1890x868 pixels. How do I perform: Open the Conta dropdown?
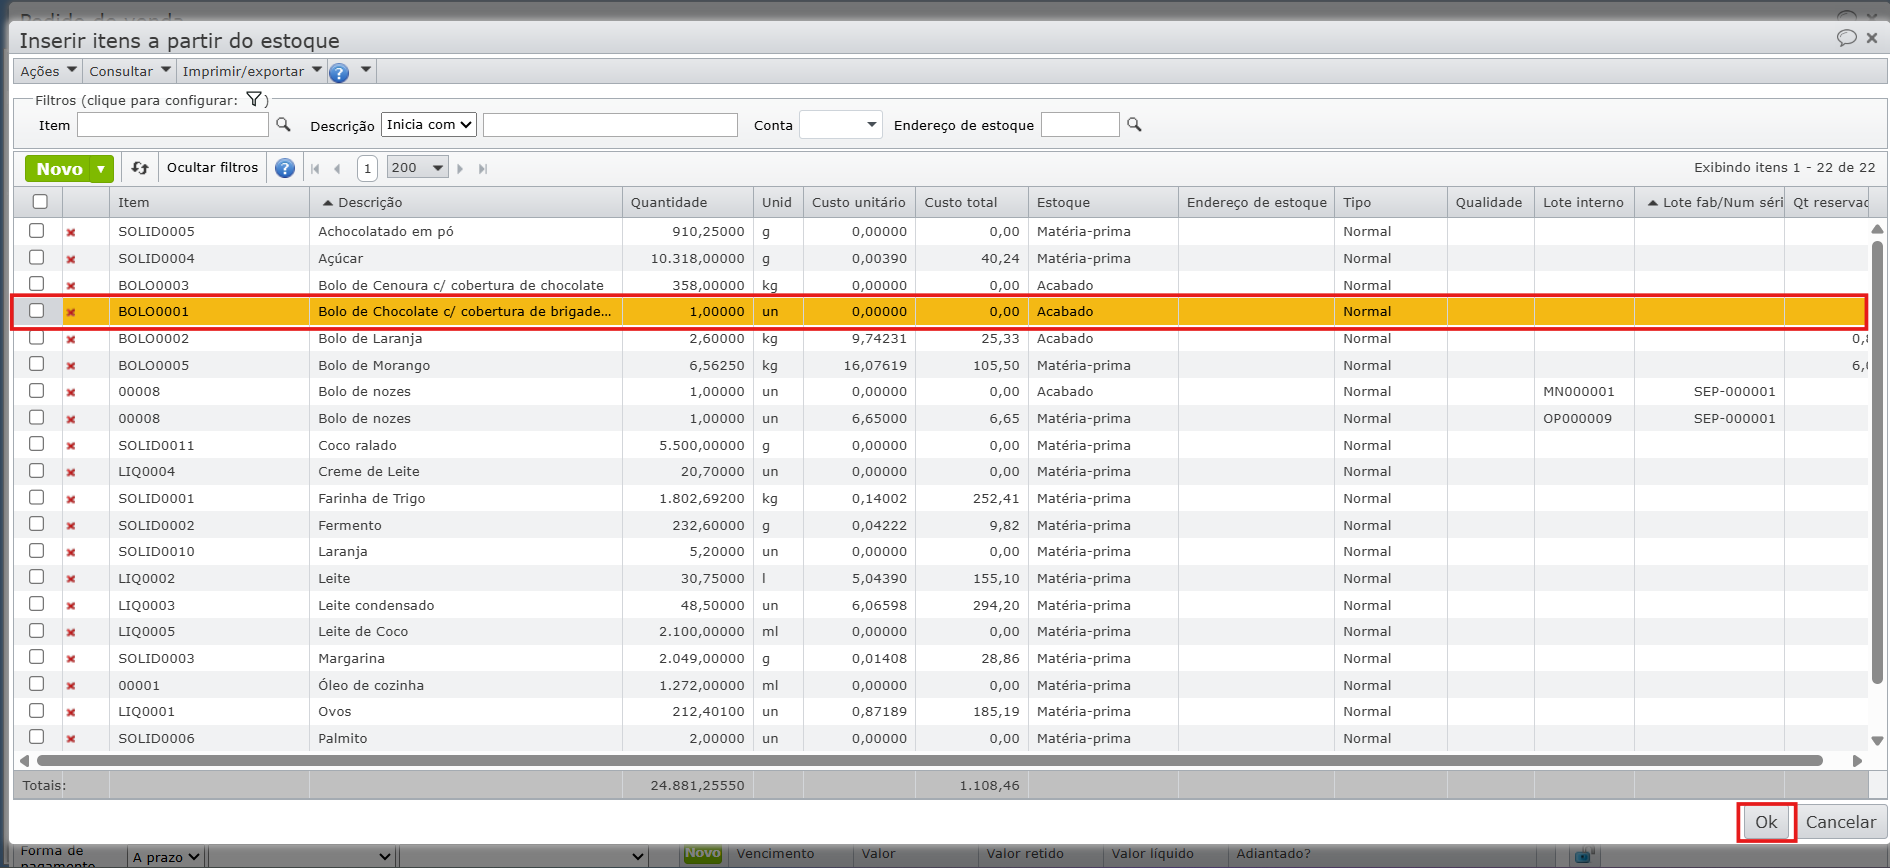[x=841, y=125]
